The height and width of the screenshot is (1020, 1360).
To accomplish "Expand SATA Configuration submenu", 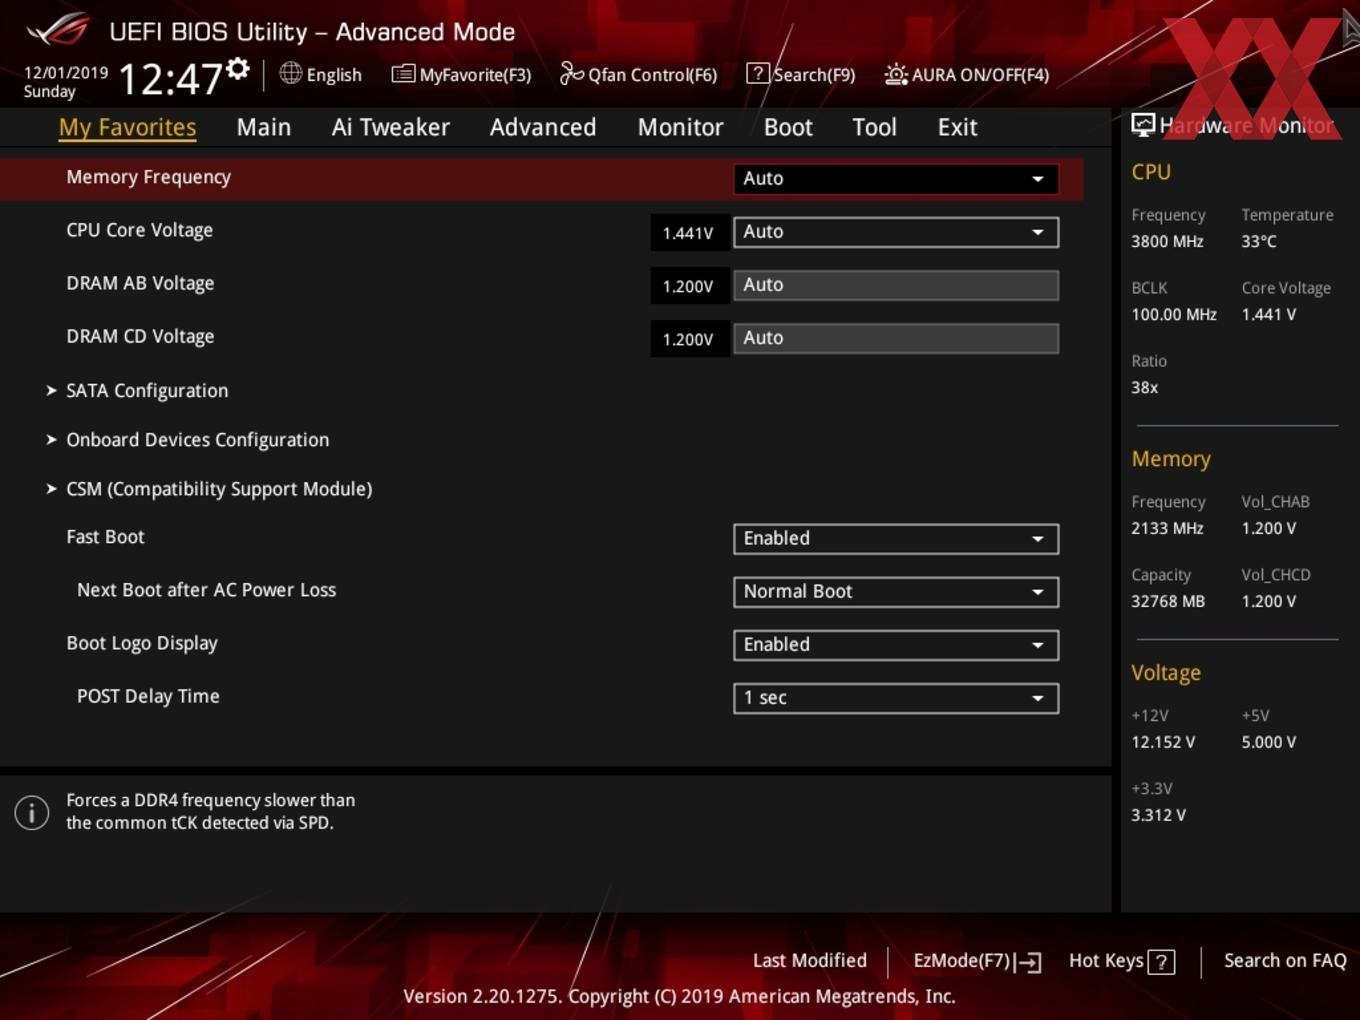I will (147, 391).
